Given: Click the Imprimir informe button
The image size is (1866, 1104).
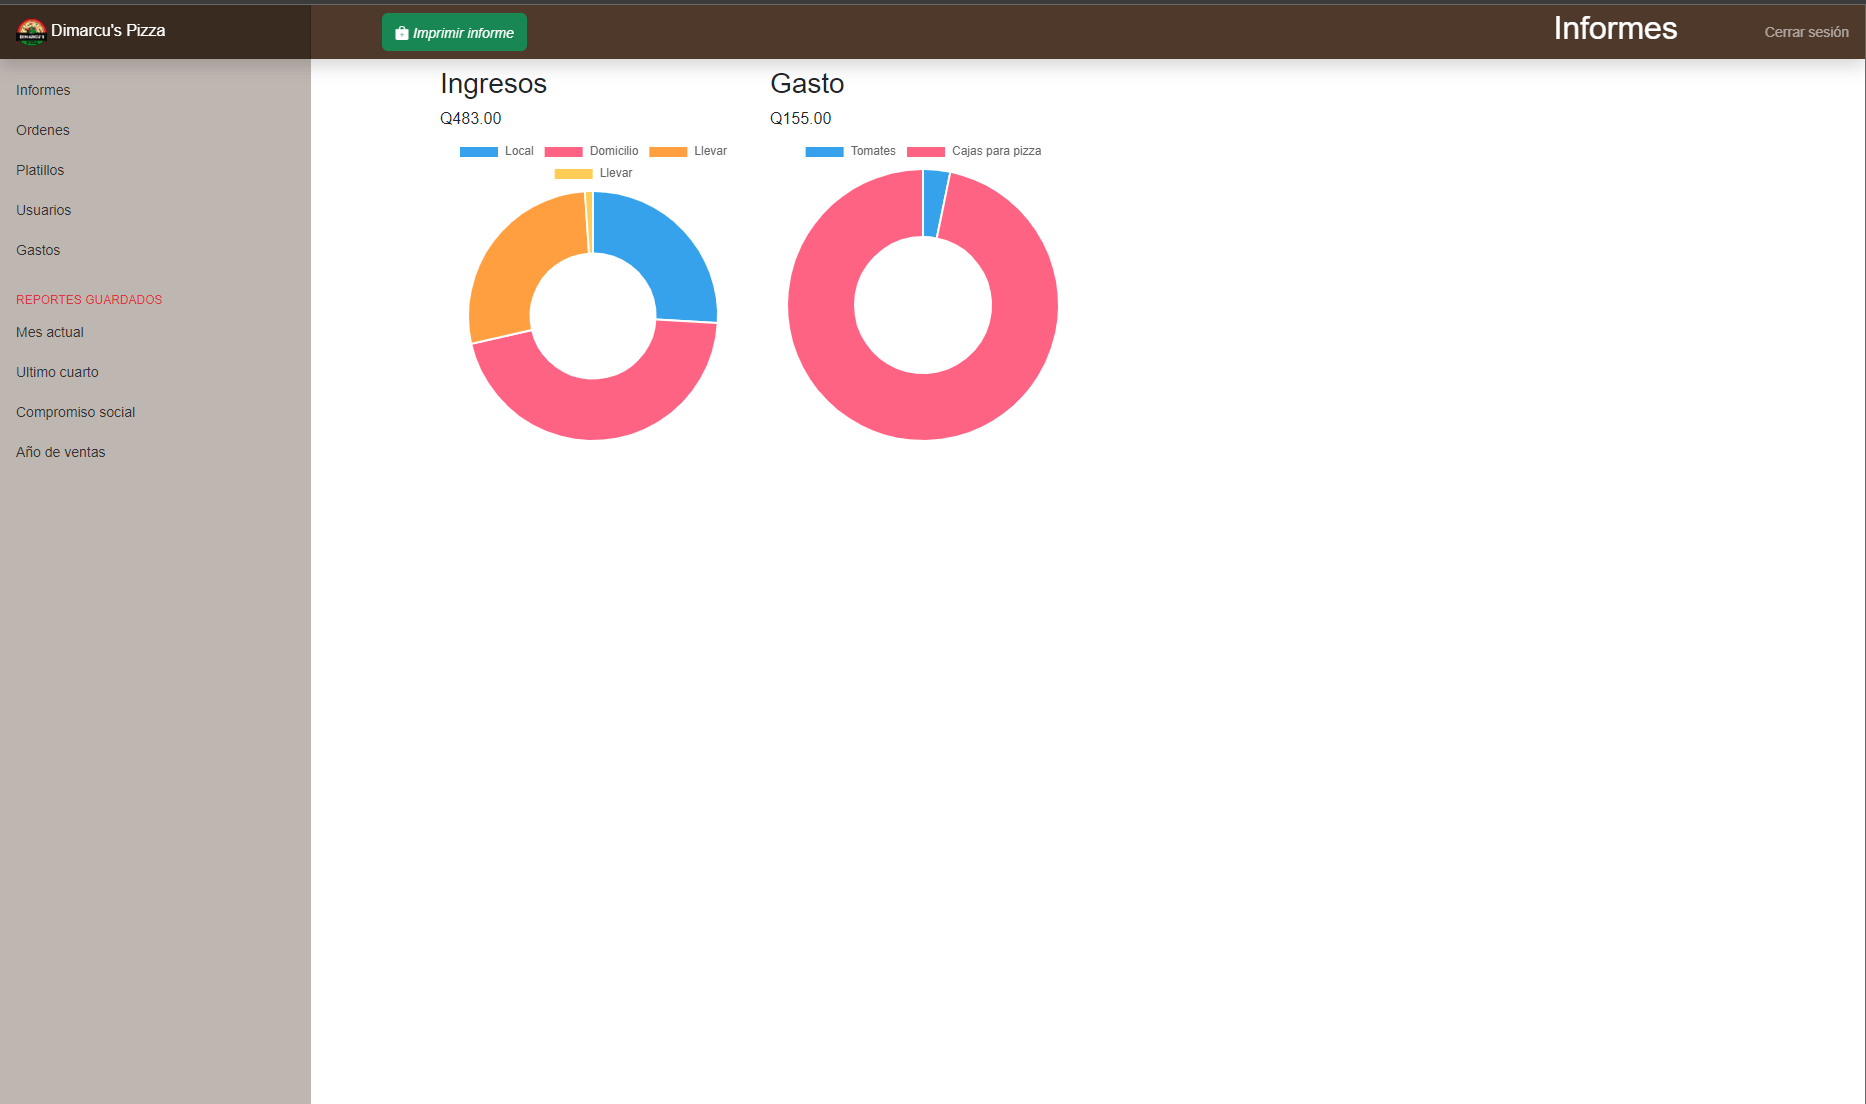Looking at the screenshot, I should 454,32.
